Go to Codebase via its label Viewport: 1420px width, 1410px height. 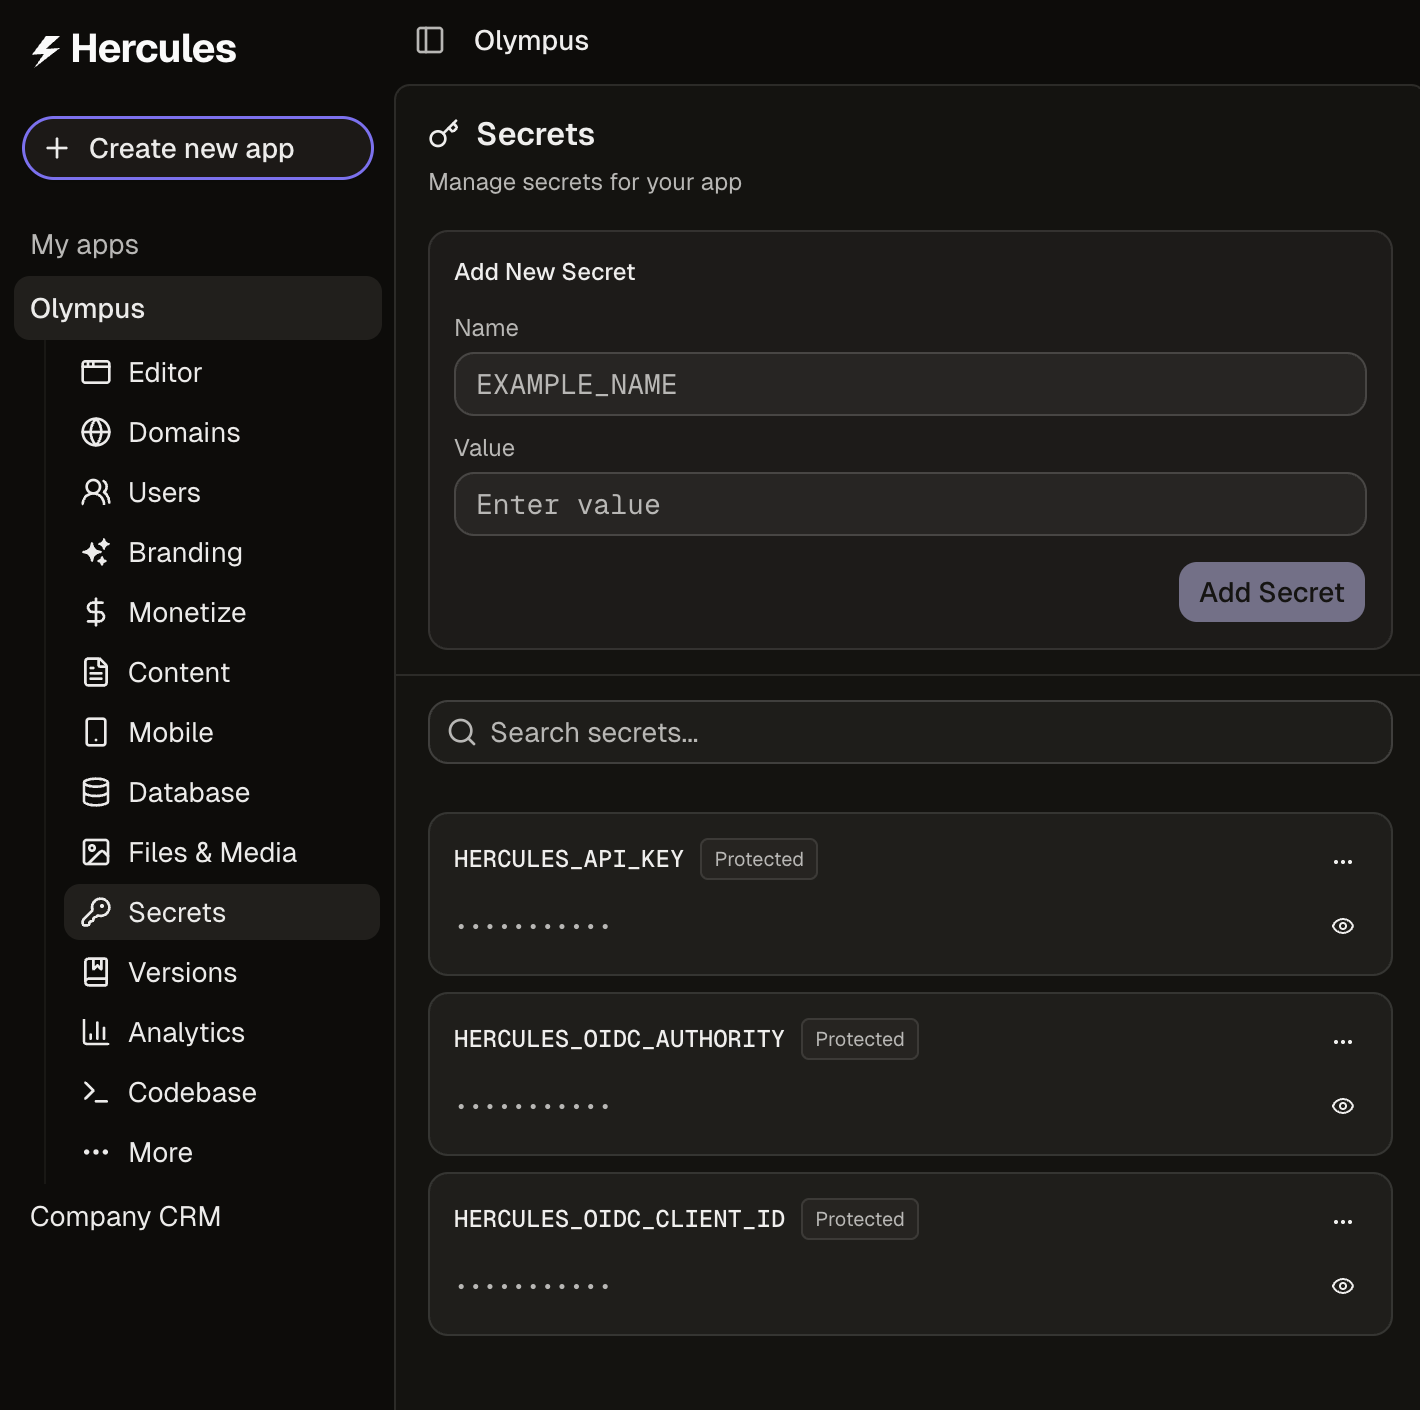pyautogui.click(x=193, y=1092)
